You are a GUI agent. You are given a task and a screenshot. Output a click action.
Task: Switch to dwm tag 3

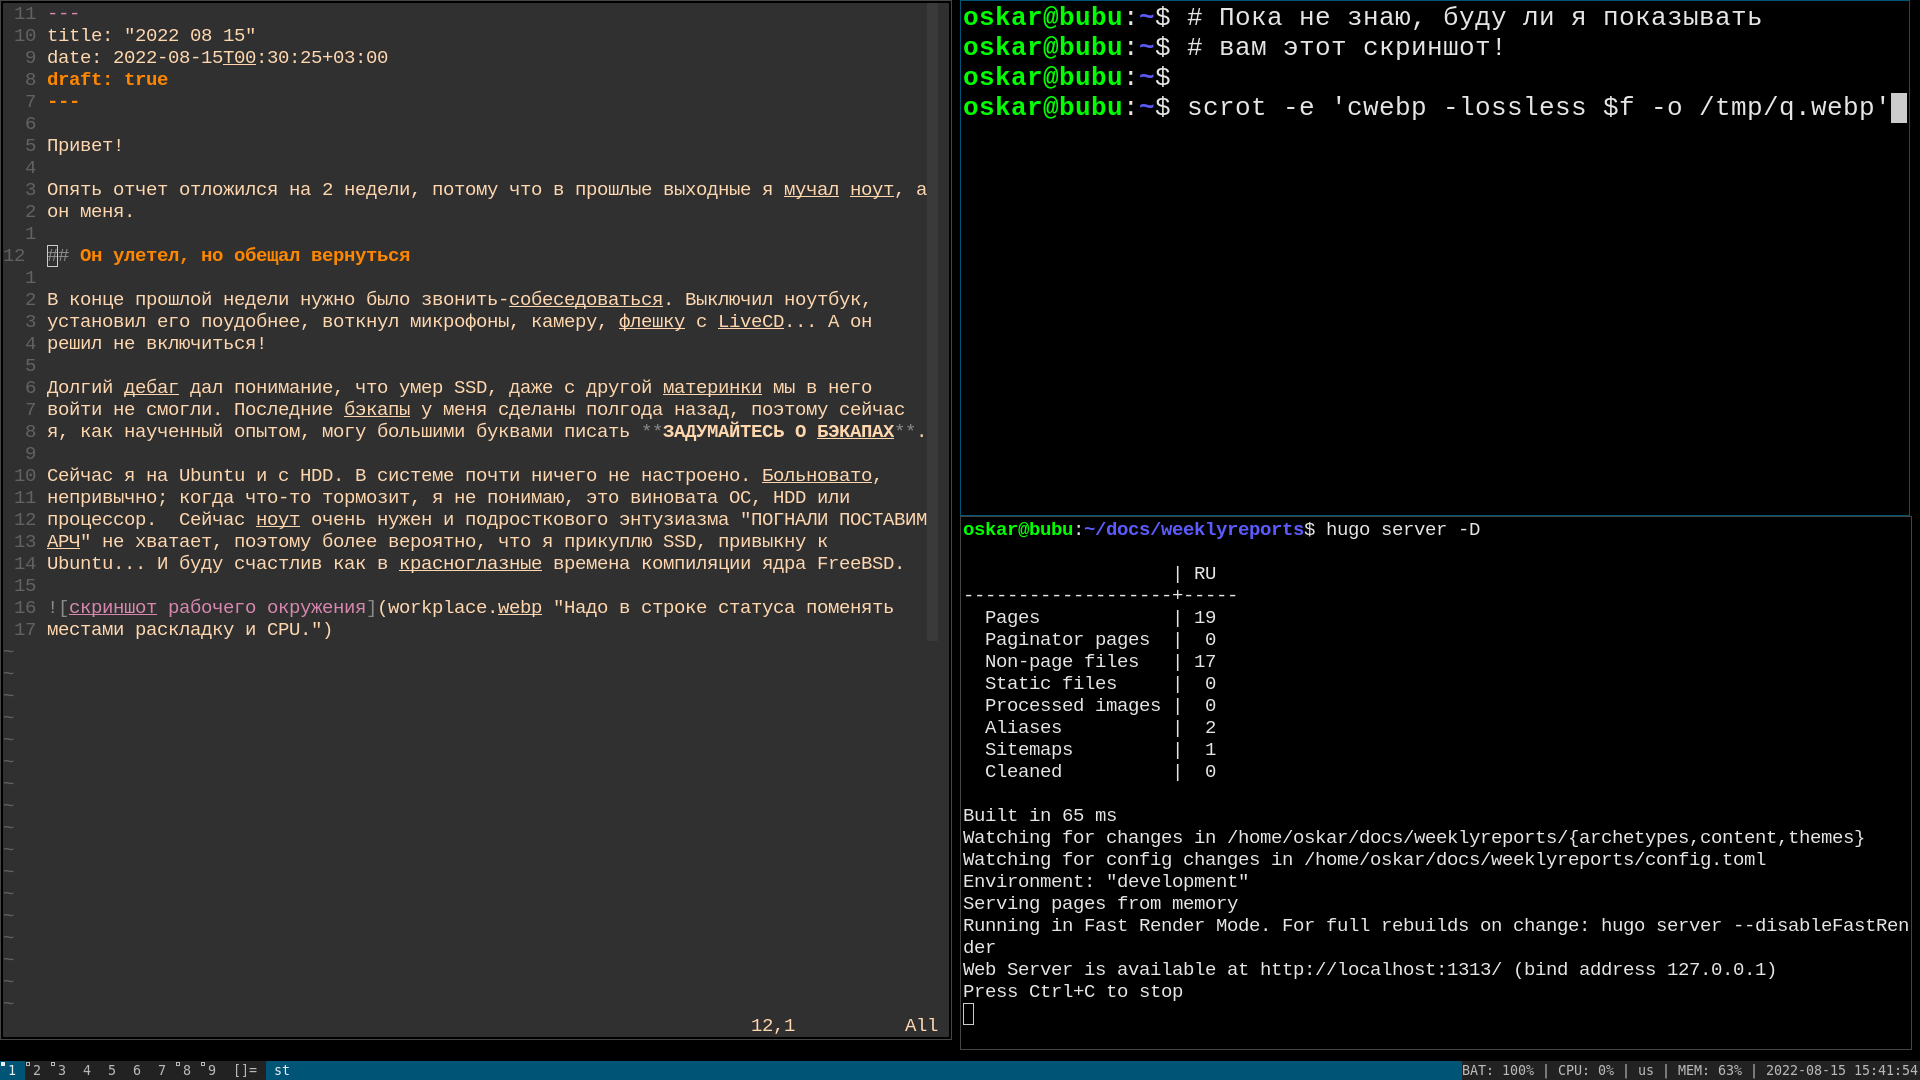(x=62, y=1070)
